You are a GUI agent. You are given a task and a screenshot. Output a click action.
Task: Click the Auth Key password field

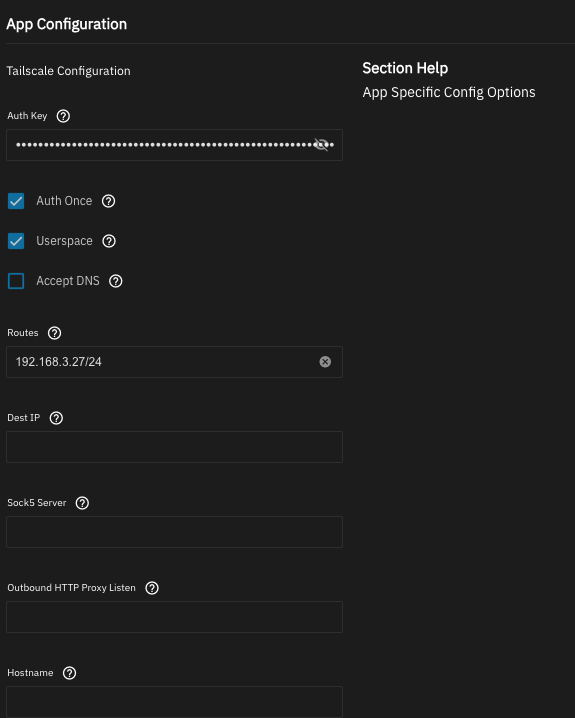174,145
